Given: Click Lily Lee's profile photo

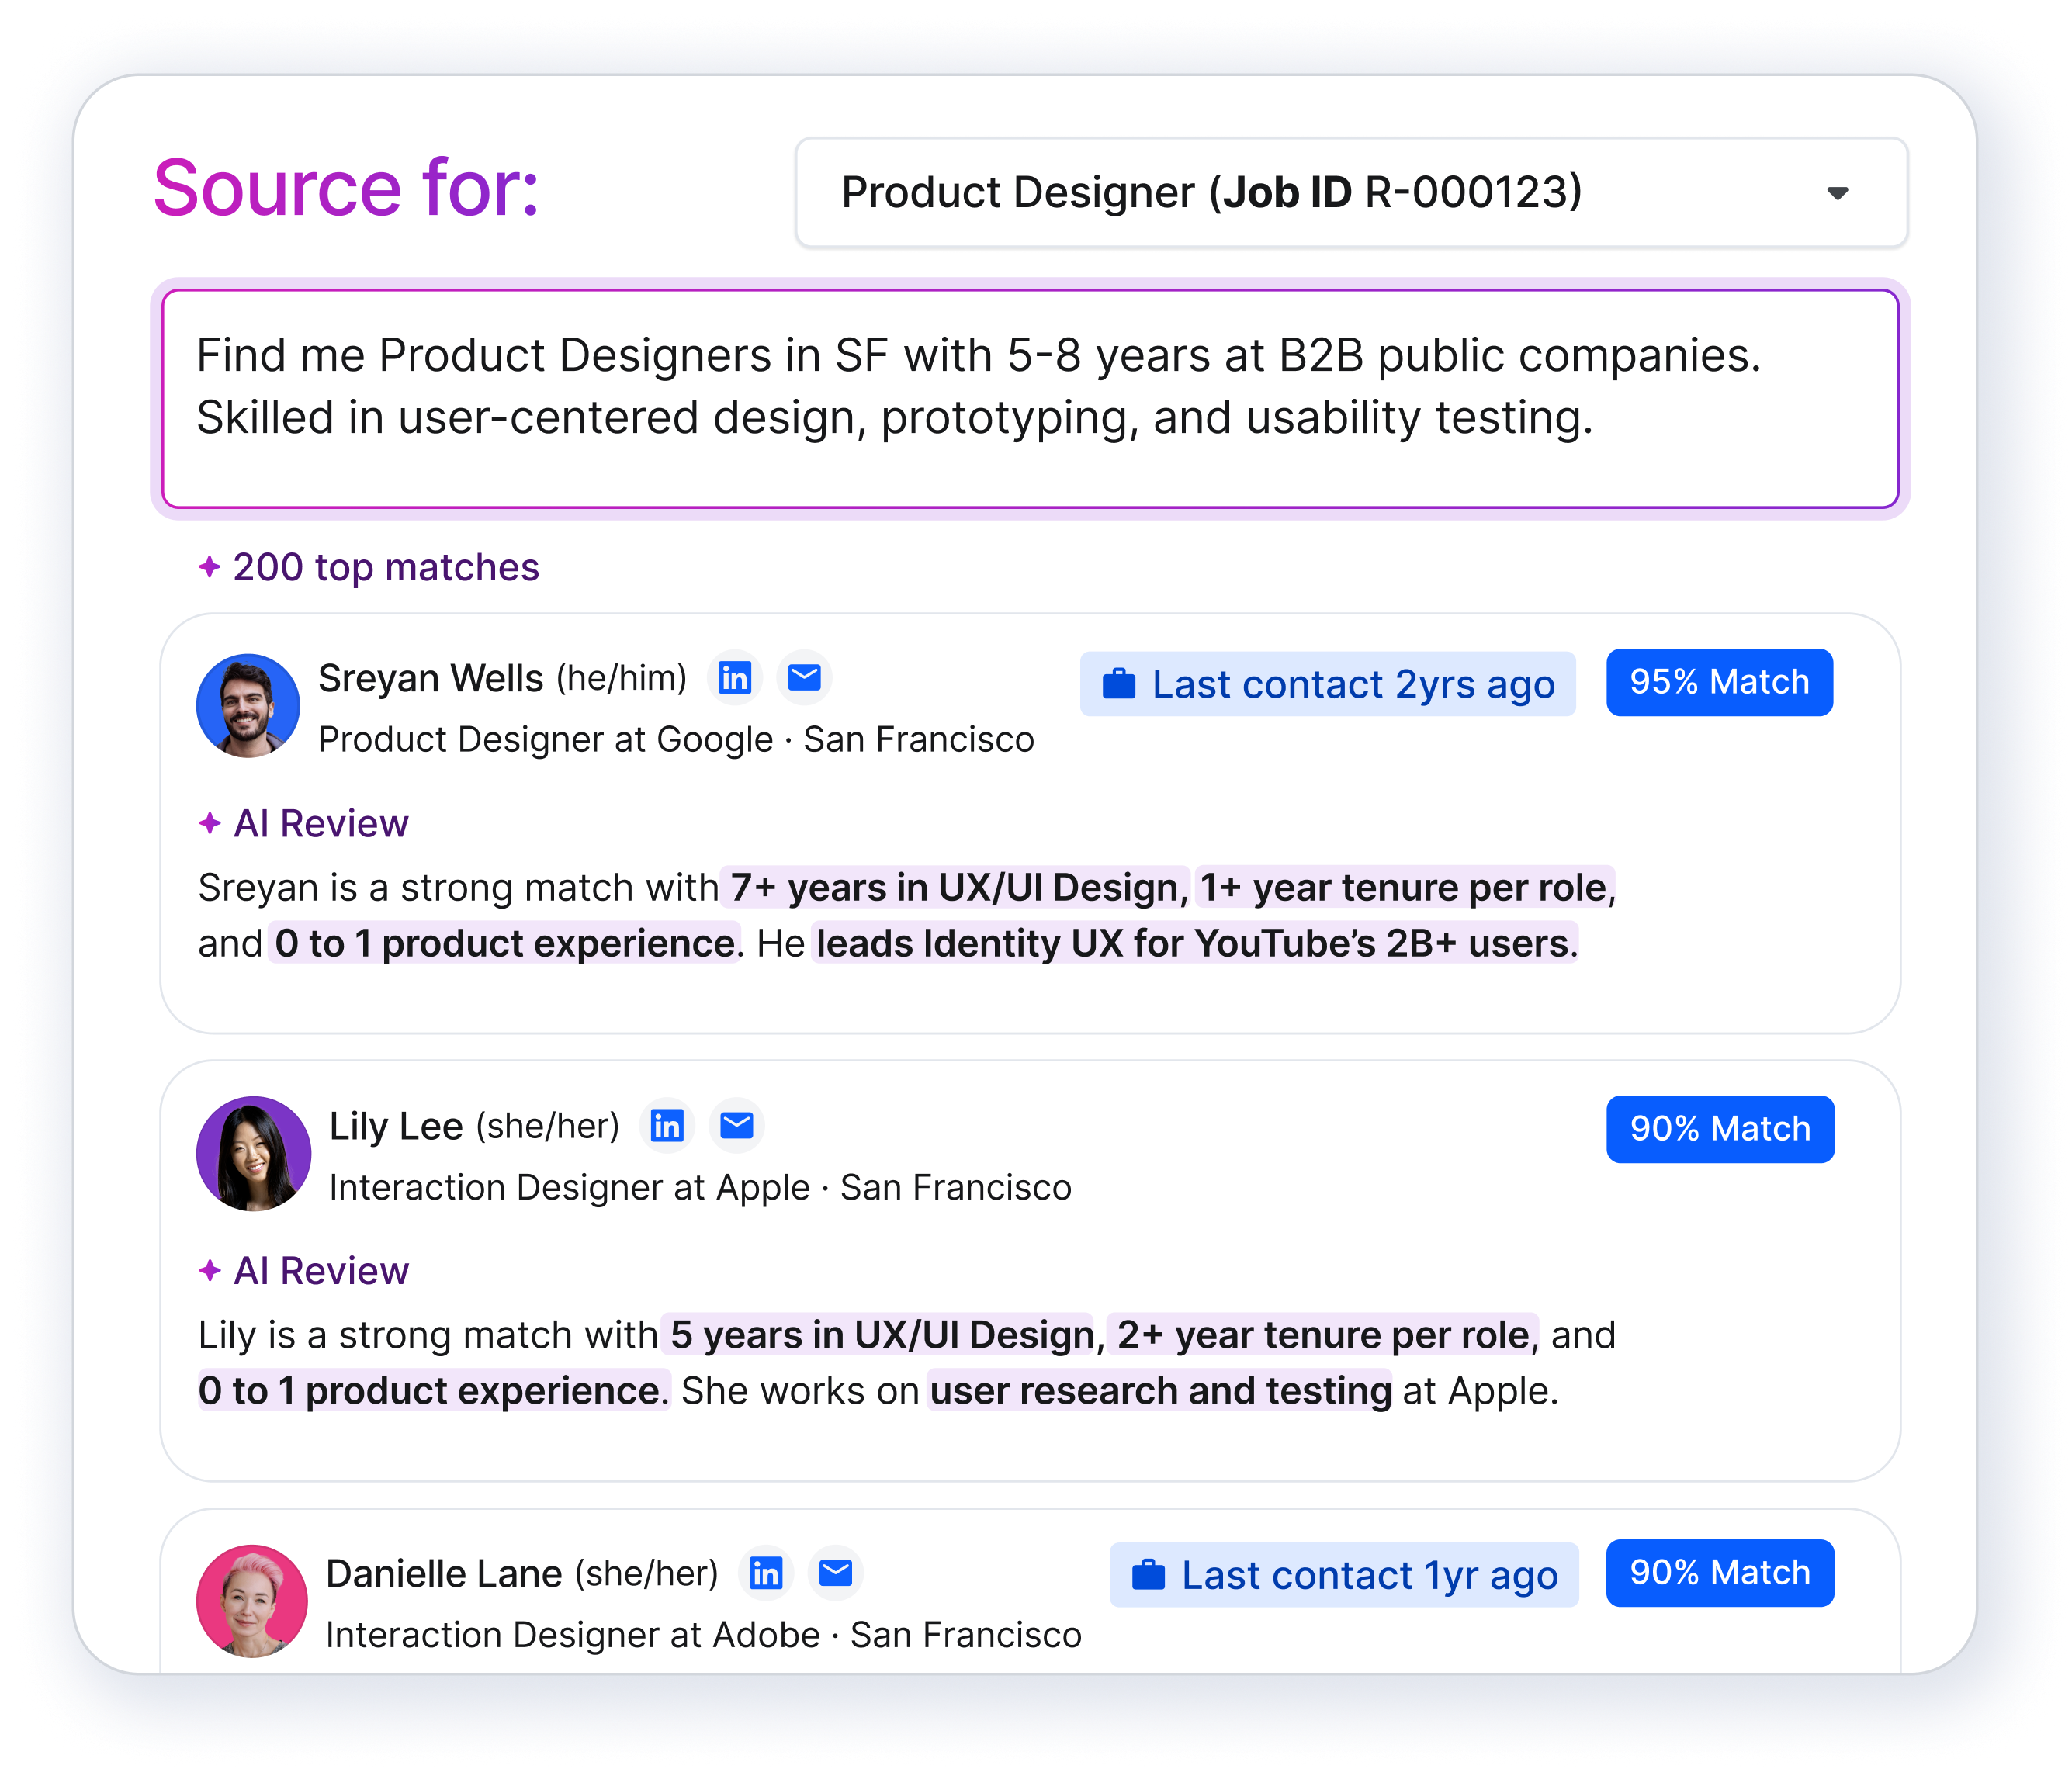Looking at the screenshot, I should click(253, 1153).
